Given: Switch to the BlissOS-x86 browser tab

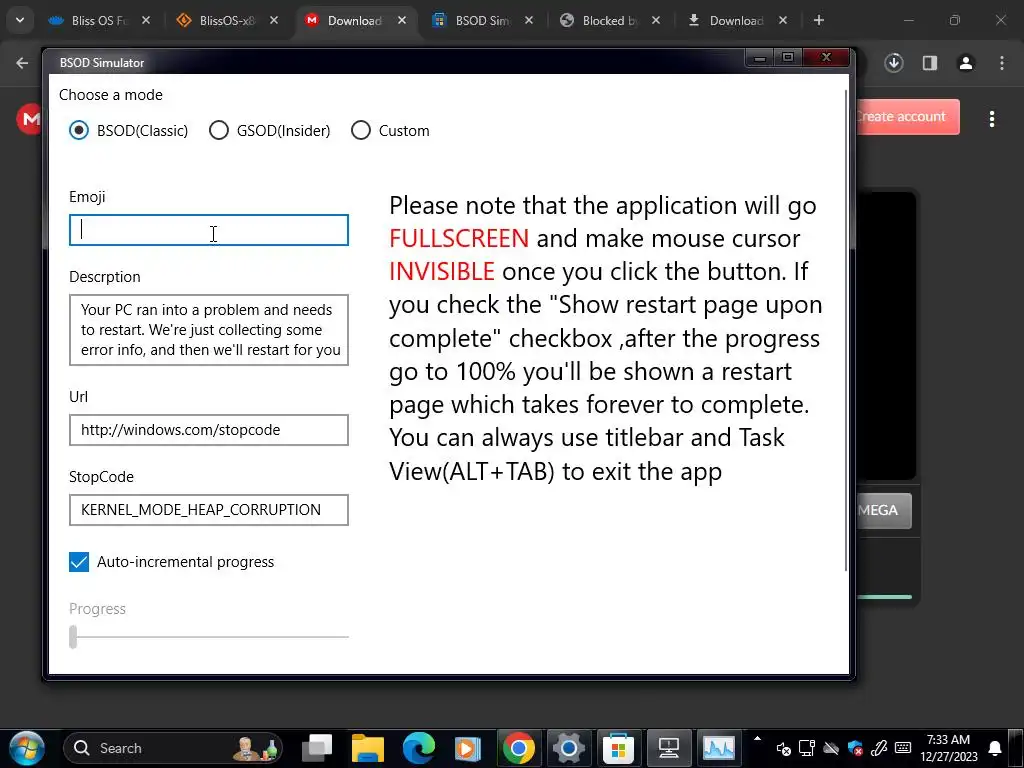Looking at the screenshot, I should coord(227,20).
